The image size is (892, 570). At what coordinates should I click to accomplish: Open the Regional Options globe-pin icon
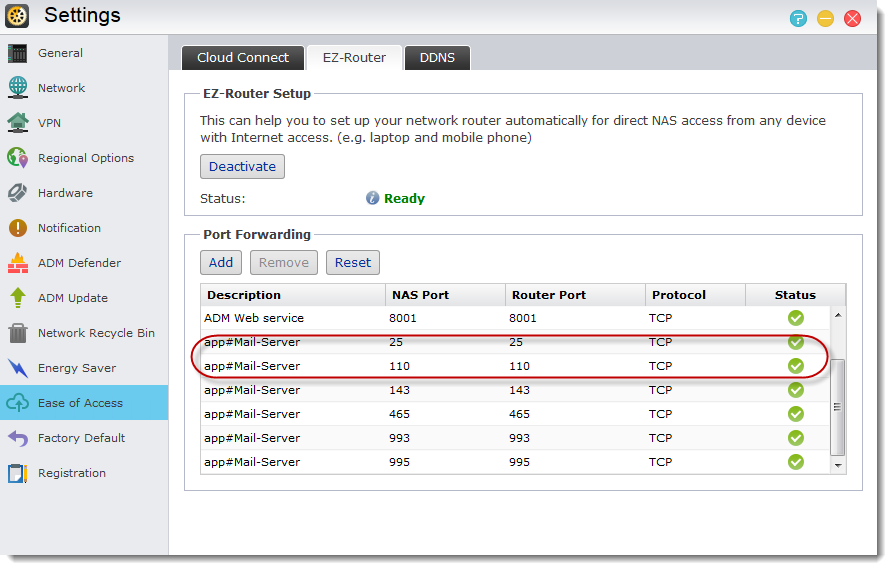pyautogui.click(x=18, y=158)
